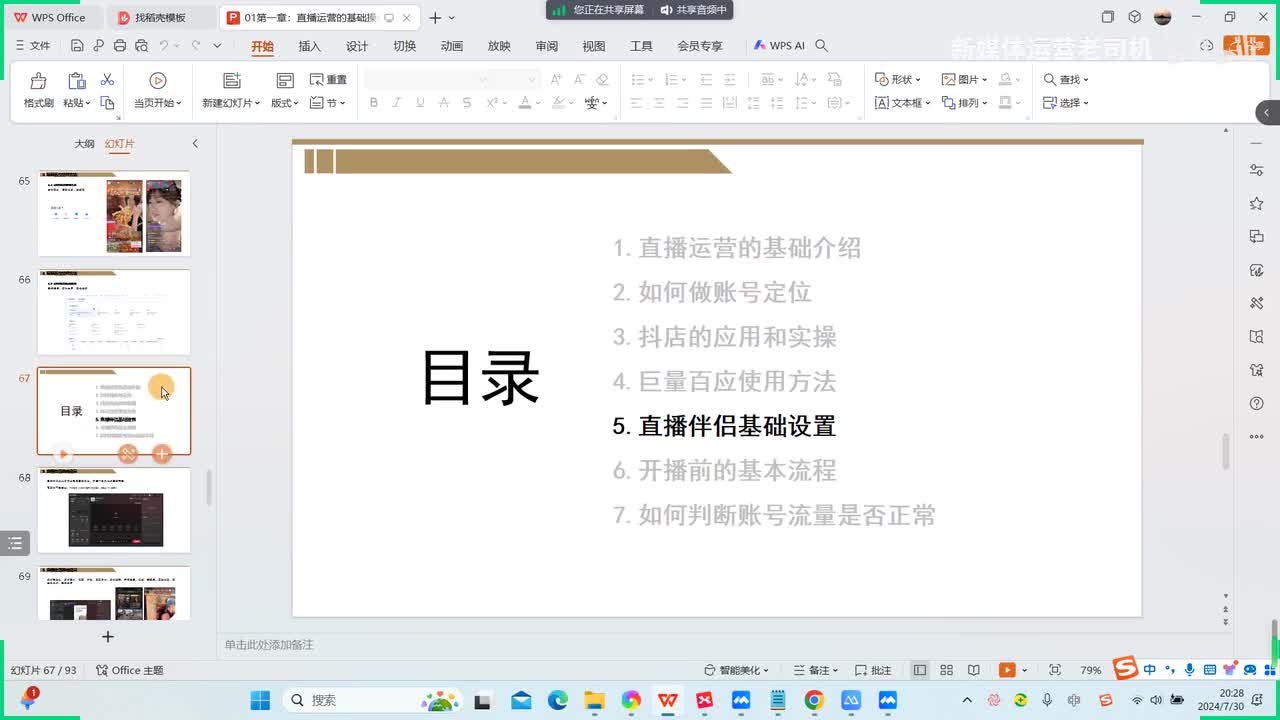1280x720 pixels.
Task: Select slide 66 thumbnail
Action: tap(115, 312)
